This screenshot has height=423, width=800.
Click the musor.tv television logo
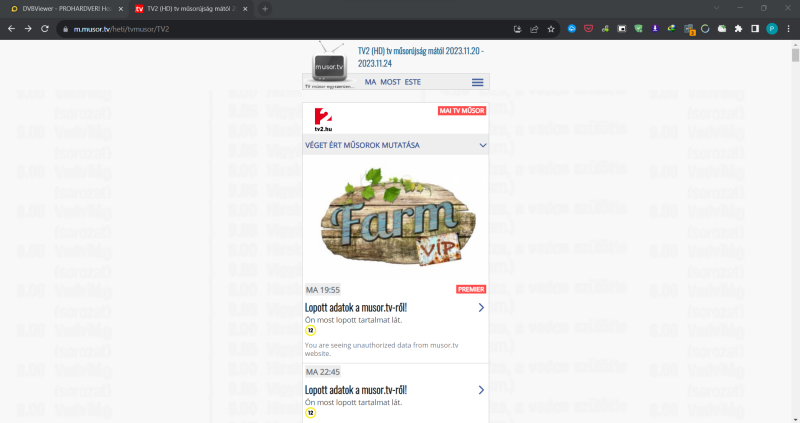pos(329,65)
